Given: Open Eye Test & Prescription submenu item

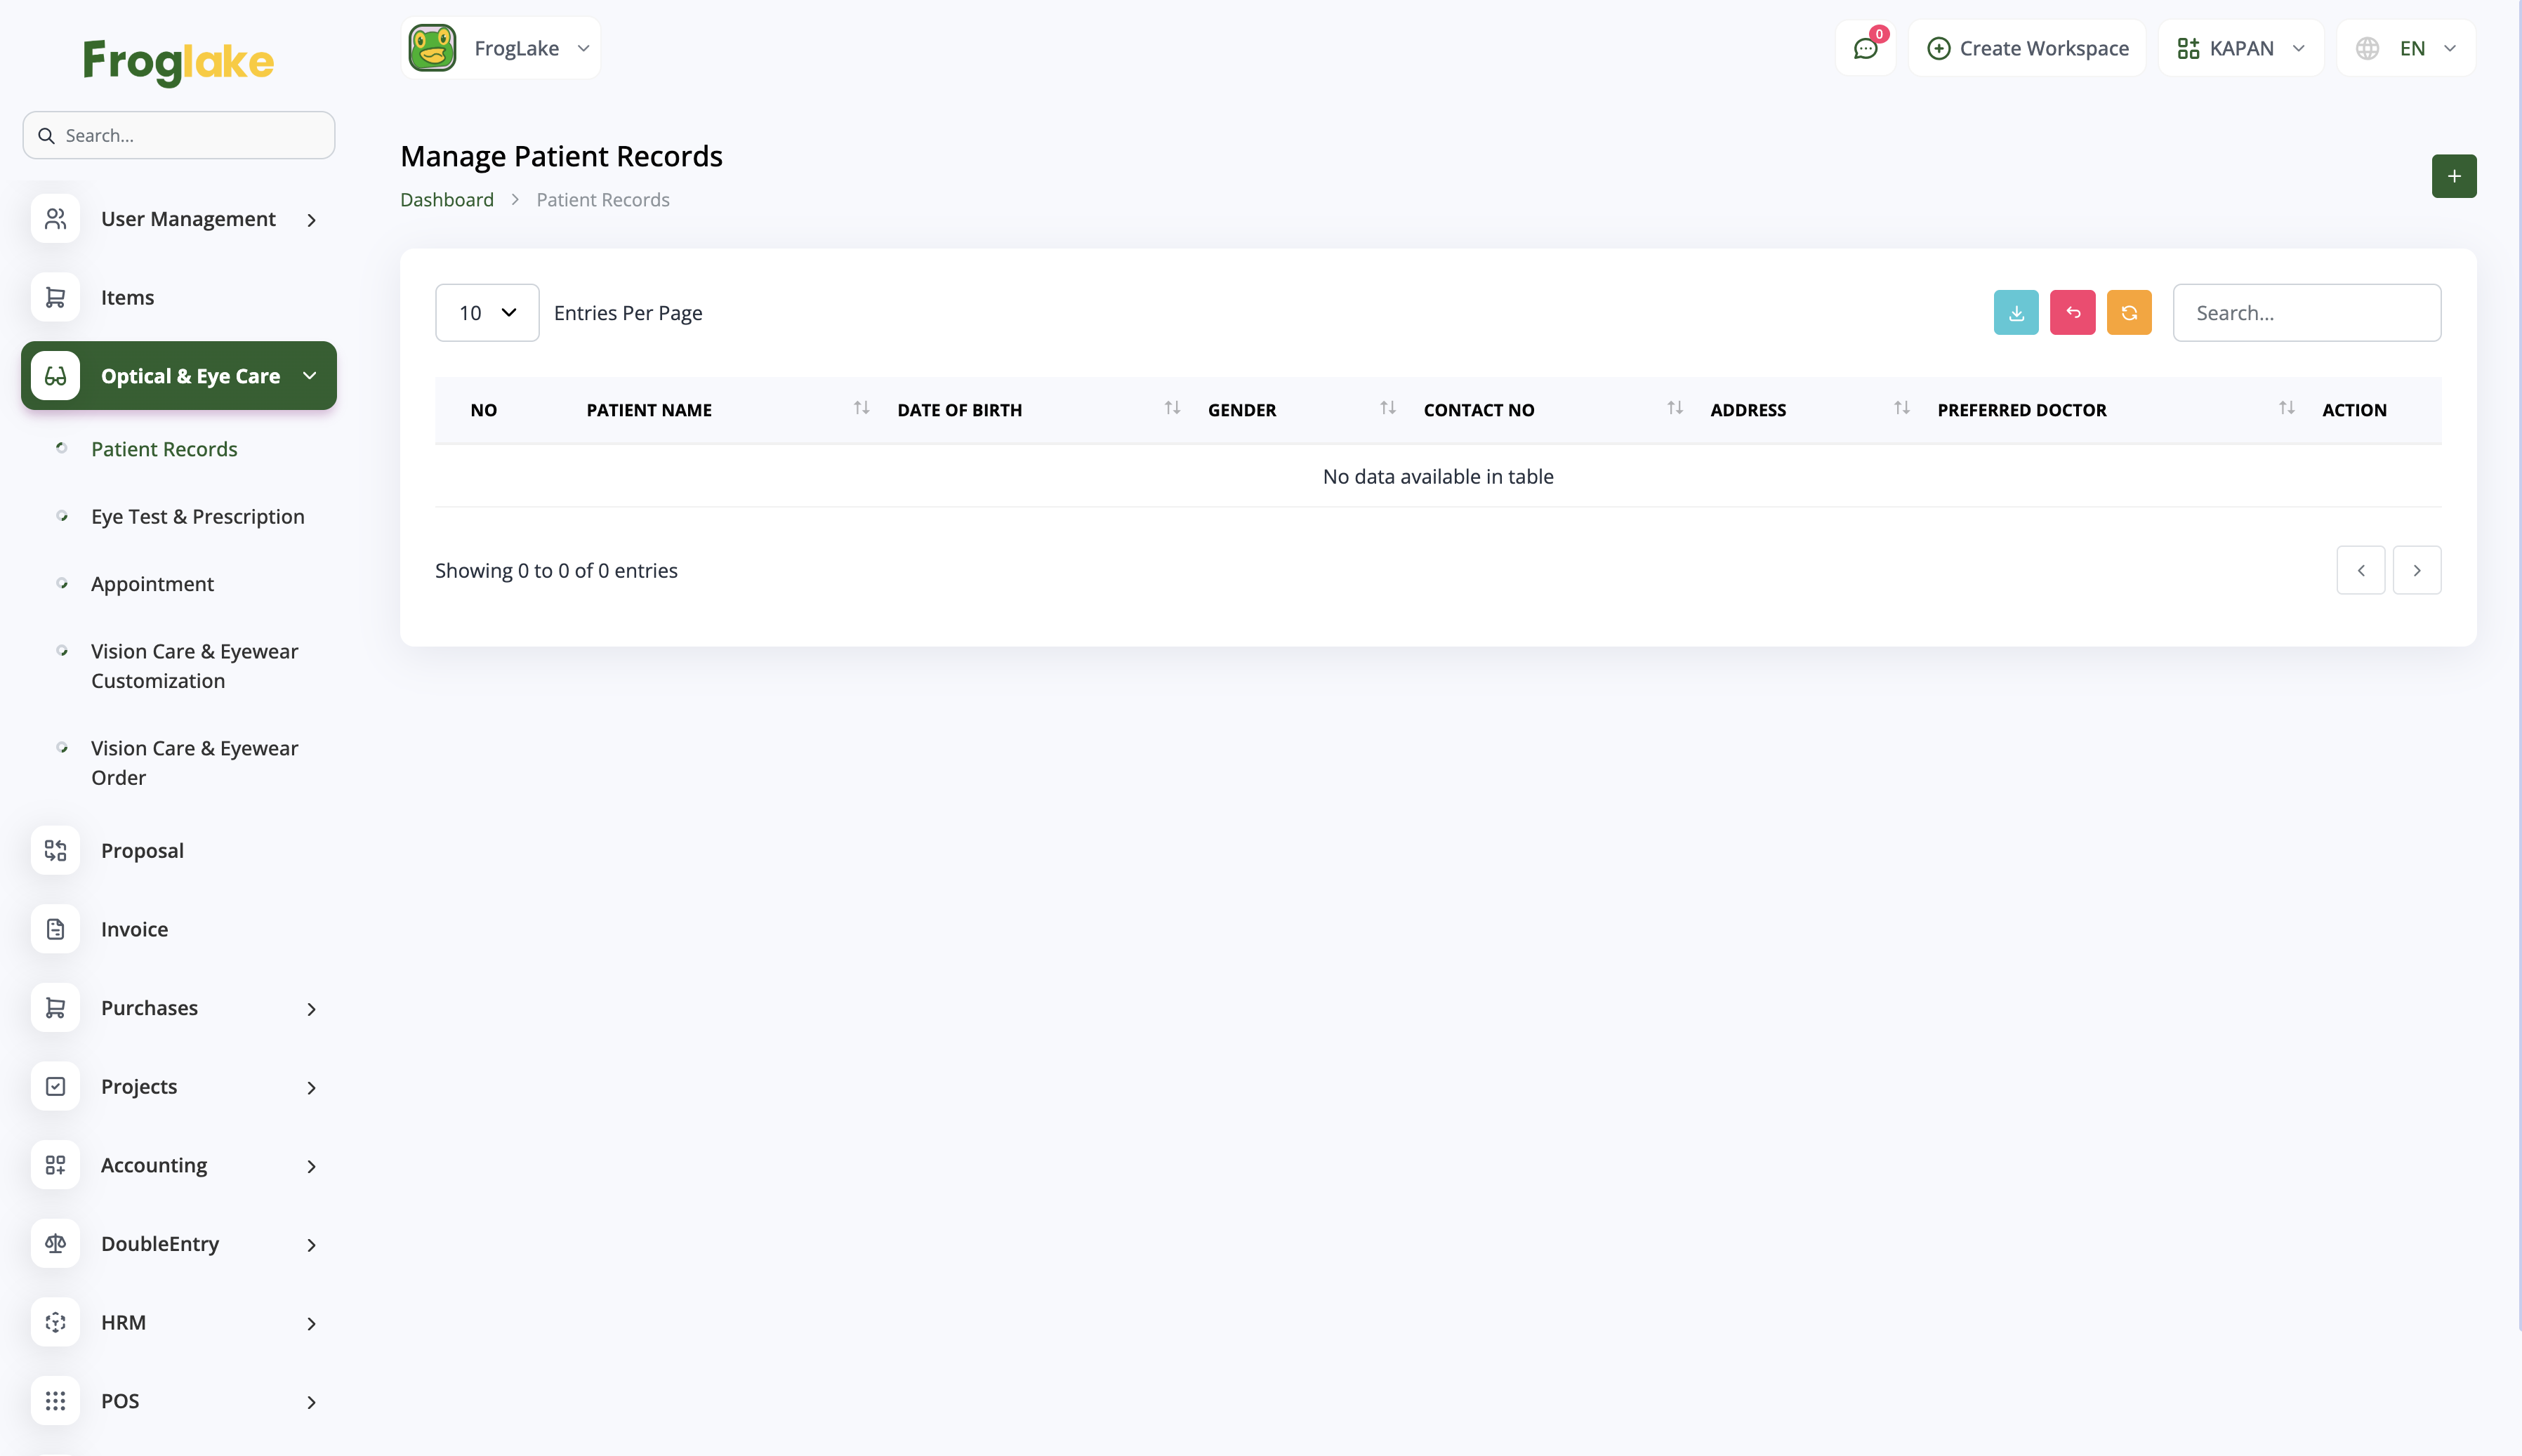Looking at the screenshot, I should pyautogui.click(x=198, y=516).
